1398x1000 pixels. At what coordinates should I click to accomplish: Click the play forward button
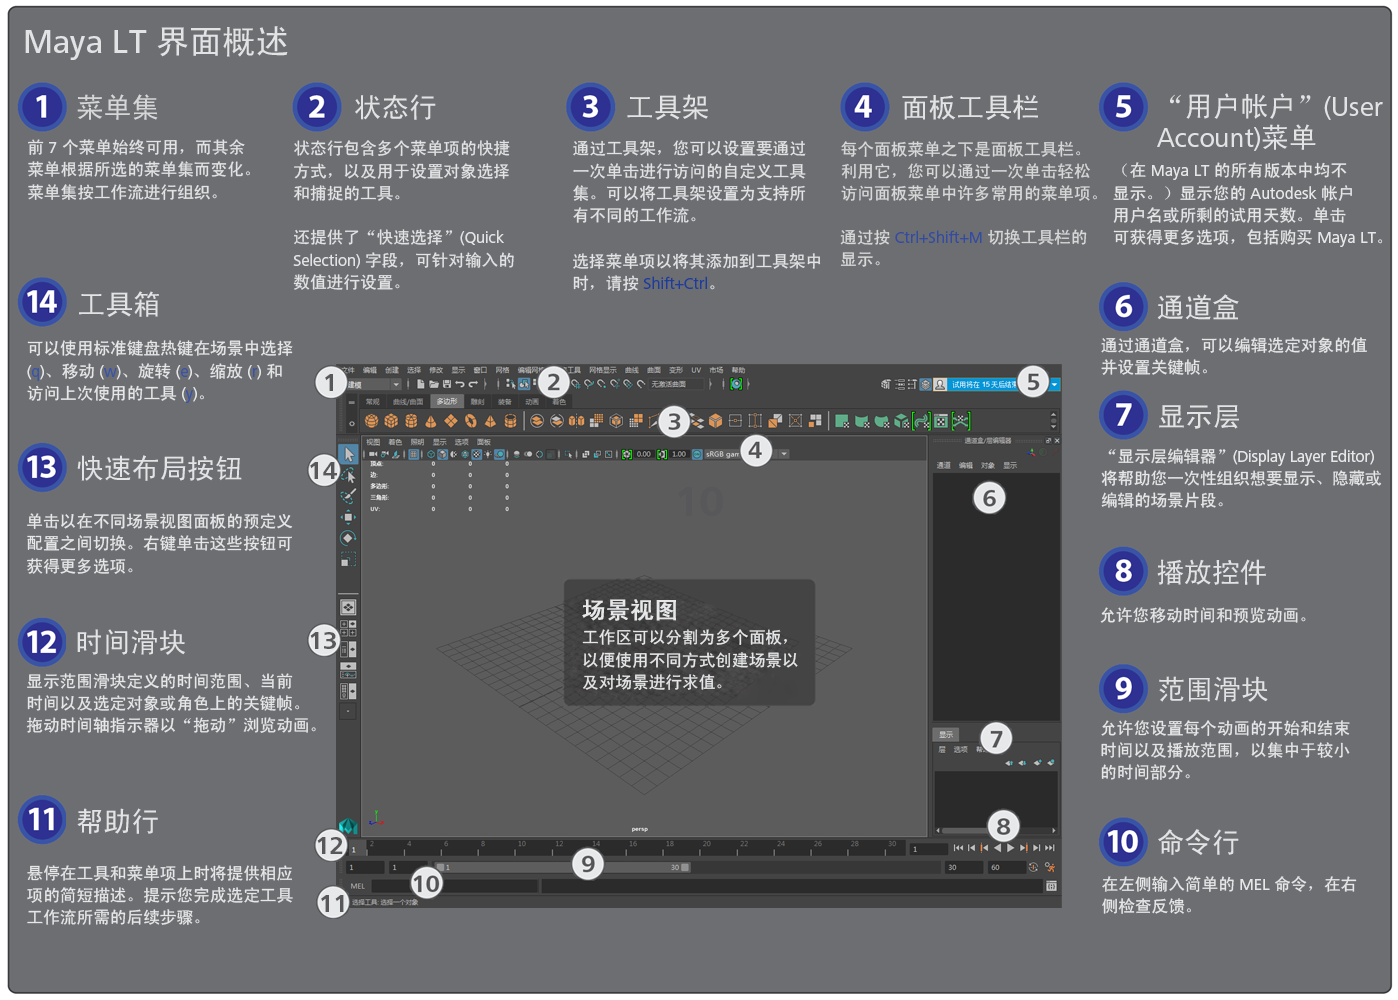(x=1010, y=848)
